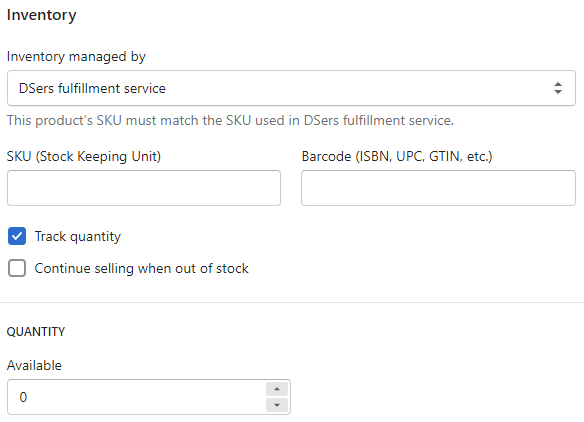Viewport: 584px width, 422px height.
Task: Focus the SKU (Stock Keeping Unit) input
Action: [144, 188]
